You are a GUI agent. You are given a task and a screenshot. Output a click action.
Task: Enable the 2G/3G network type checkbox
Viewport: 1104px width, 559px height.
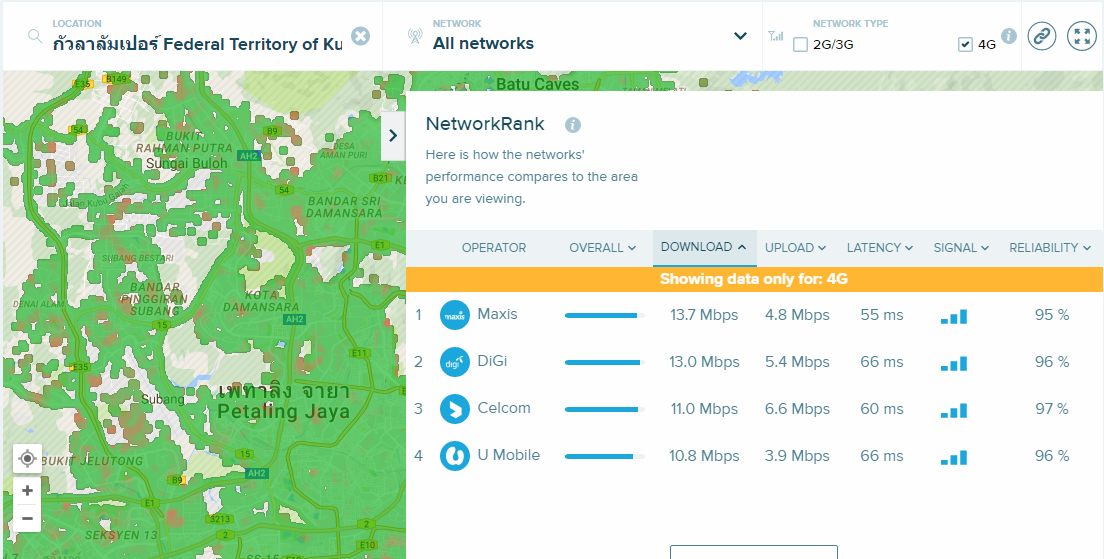click(x=800, y=44)
